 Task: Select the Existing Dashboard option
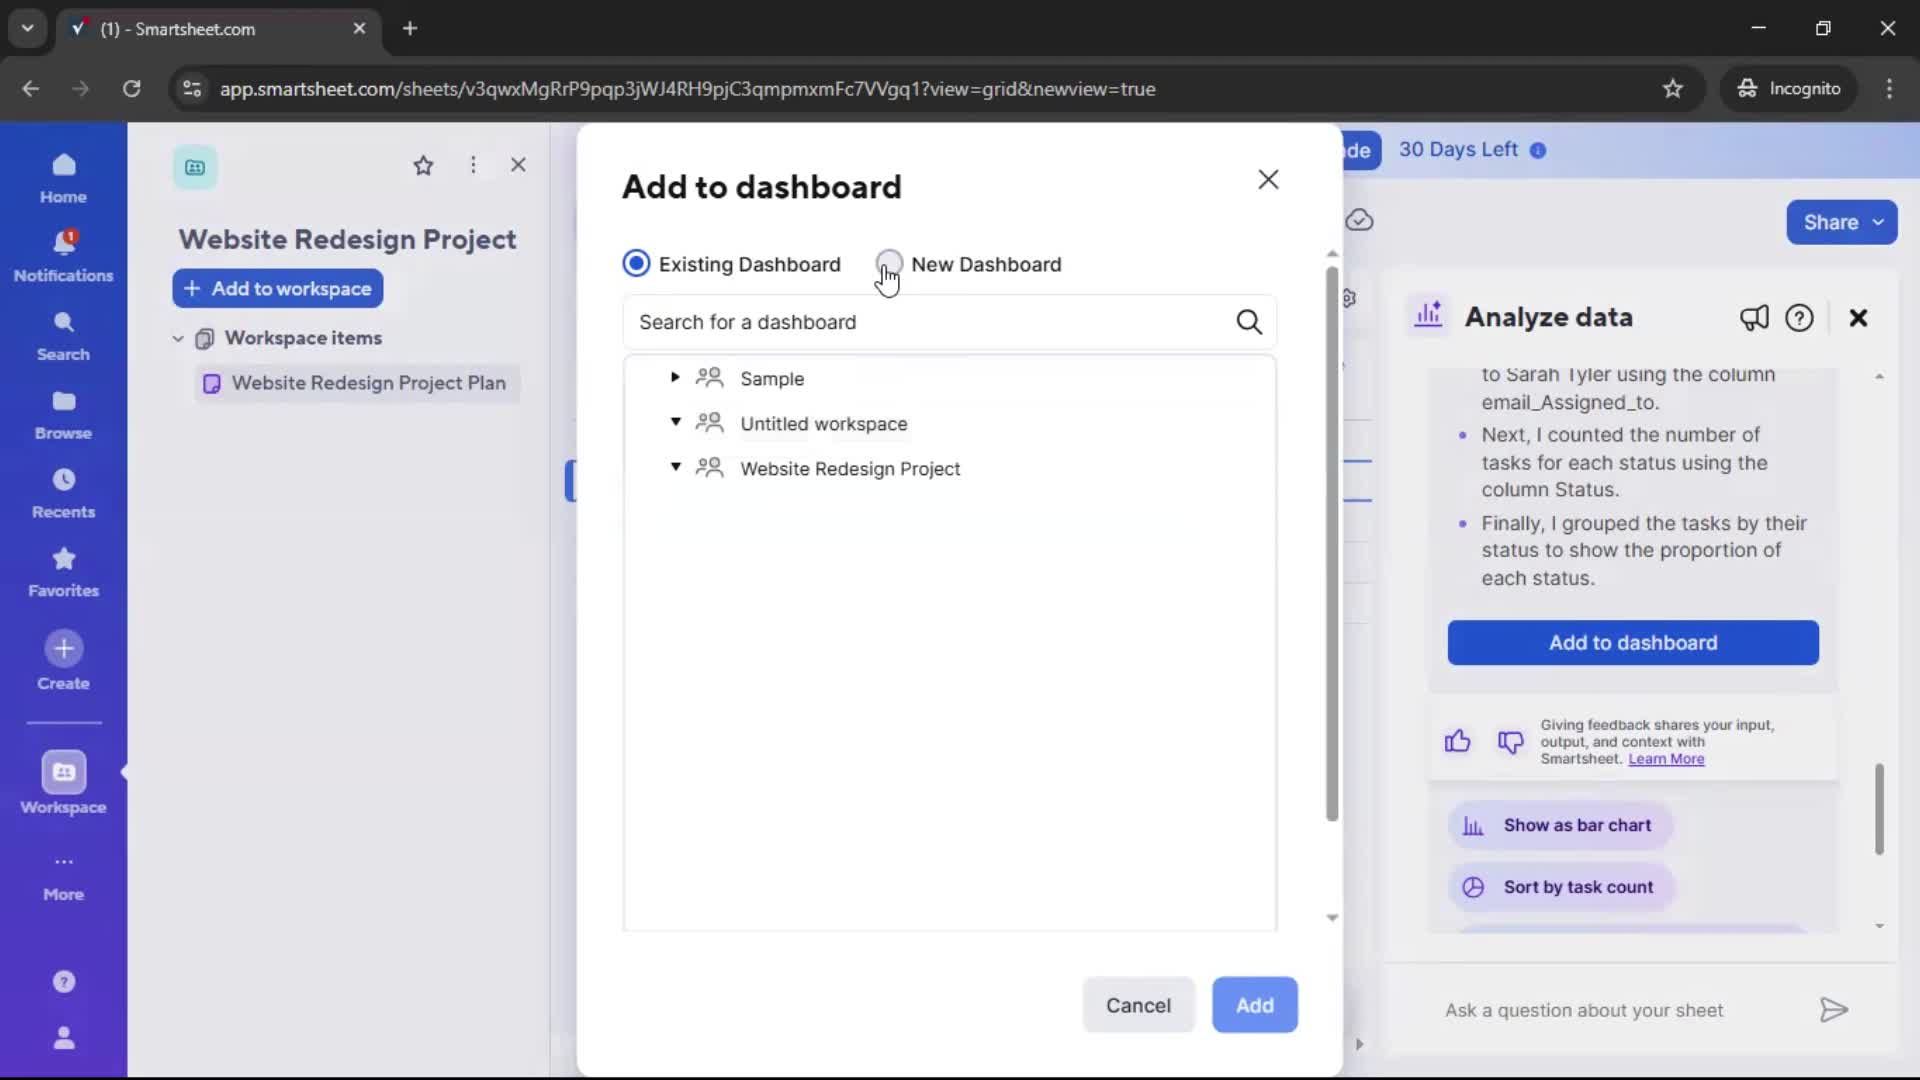pyautogui.click(x=637, y=263)
